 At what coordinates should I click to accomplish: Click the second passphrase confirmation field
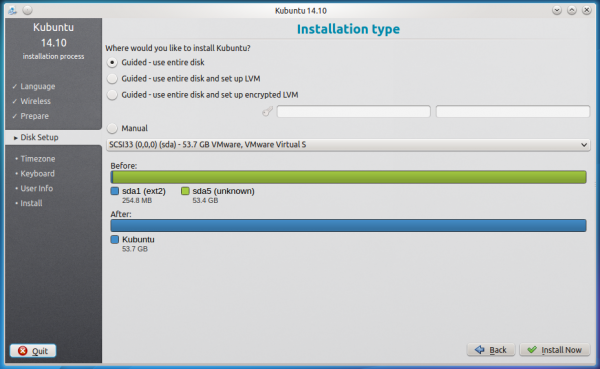(x=513, y=111)
